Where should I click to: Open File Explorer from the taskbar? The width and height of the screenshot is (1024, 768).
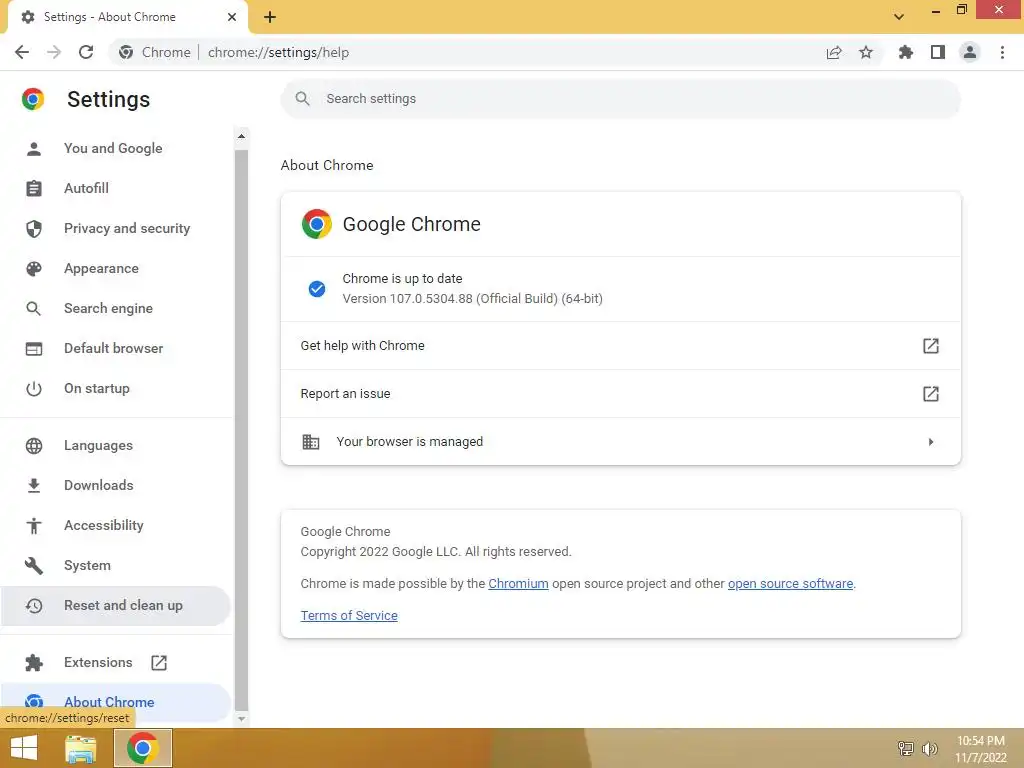point(81,748)
